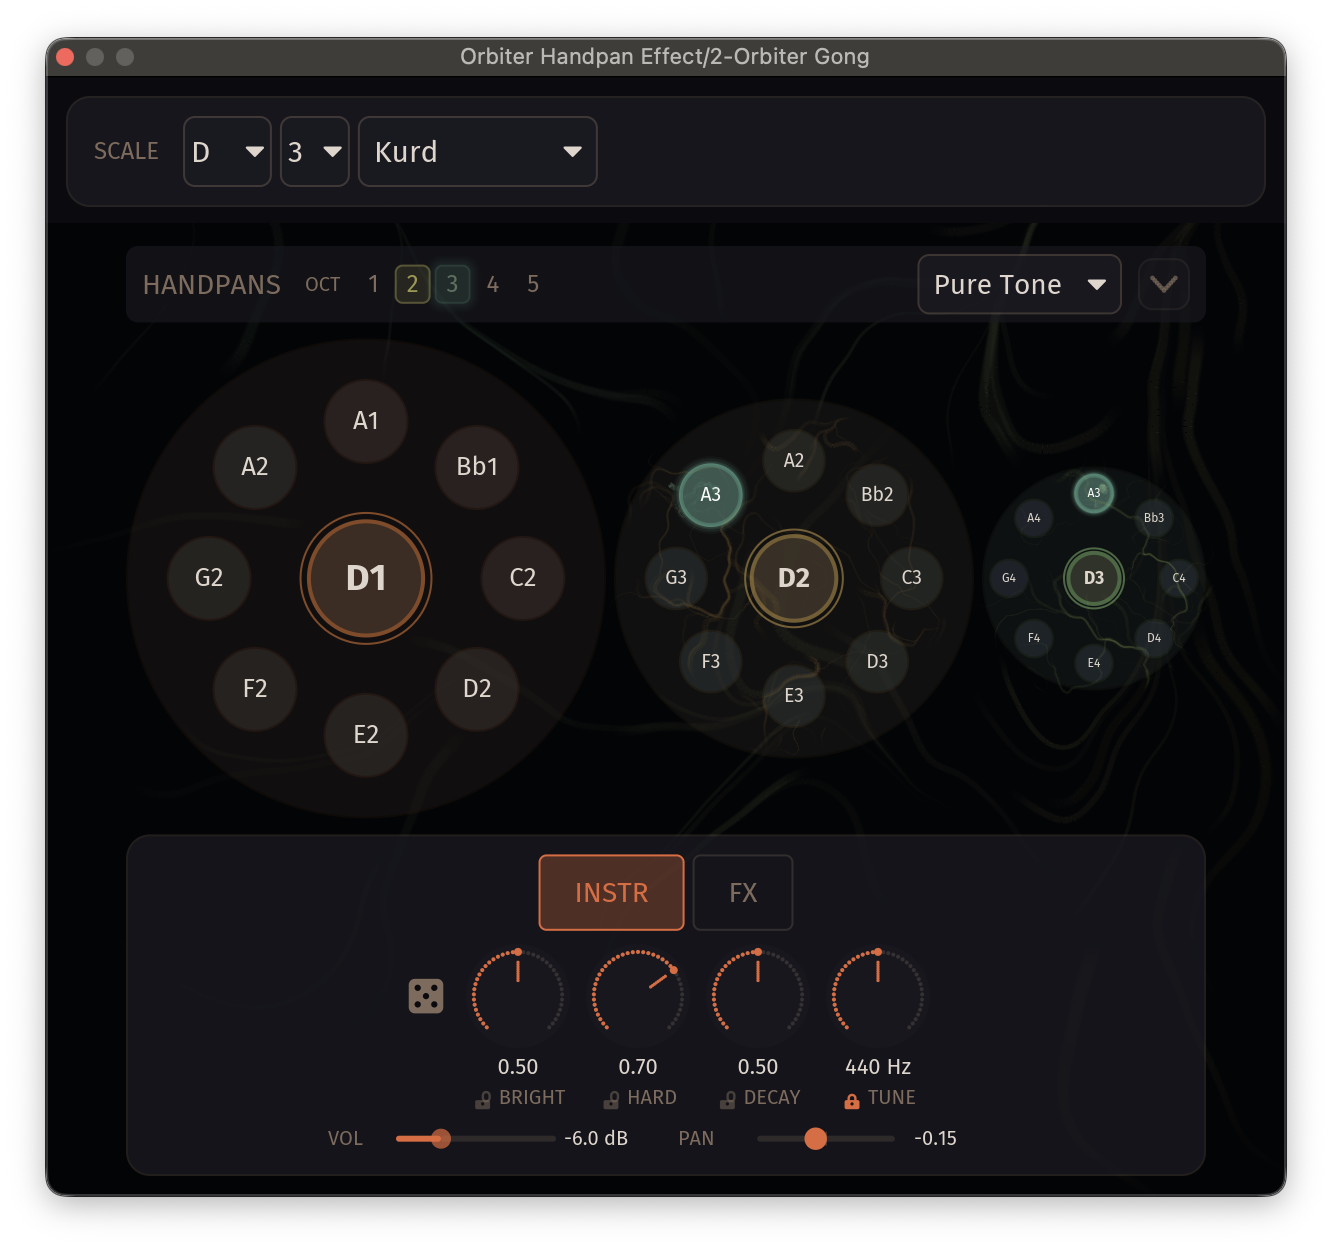1332x1250 pixels.
Task: Click the 440 Hz tune value
Action: click(878, 1067)
